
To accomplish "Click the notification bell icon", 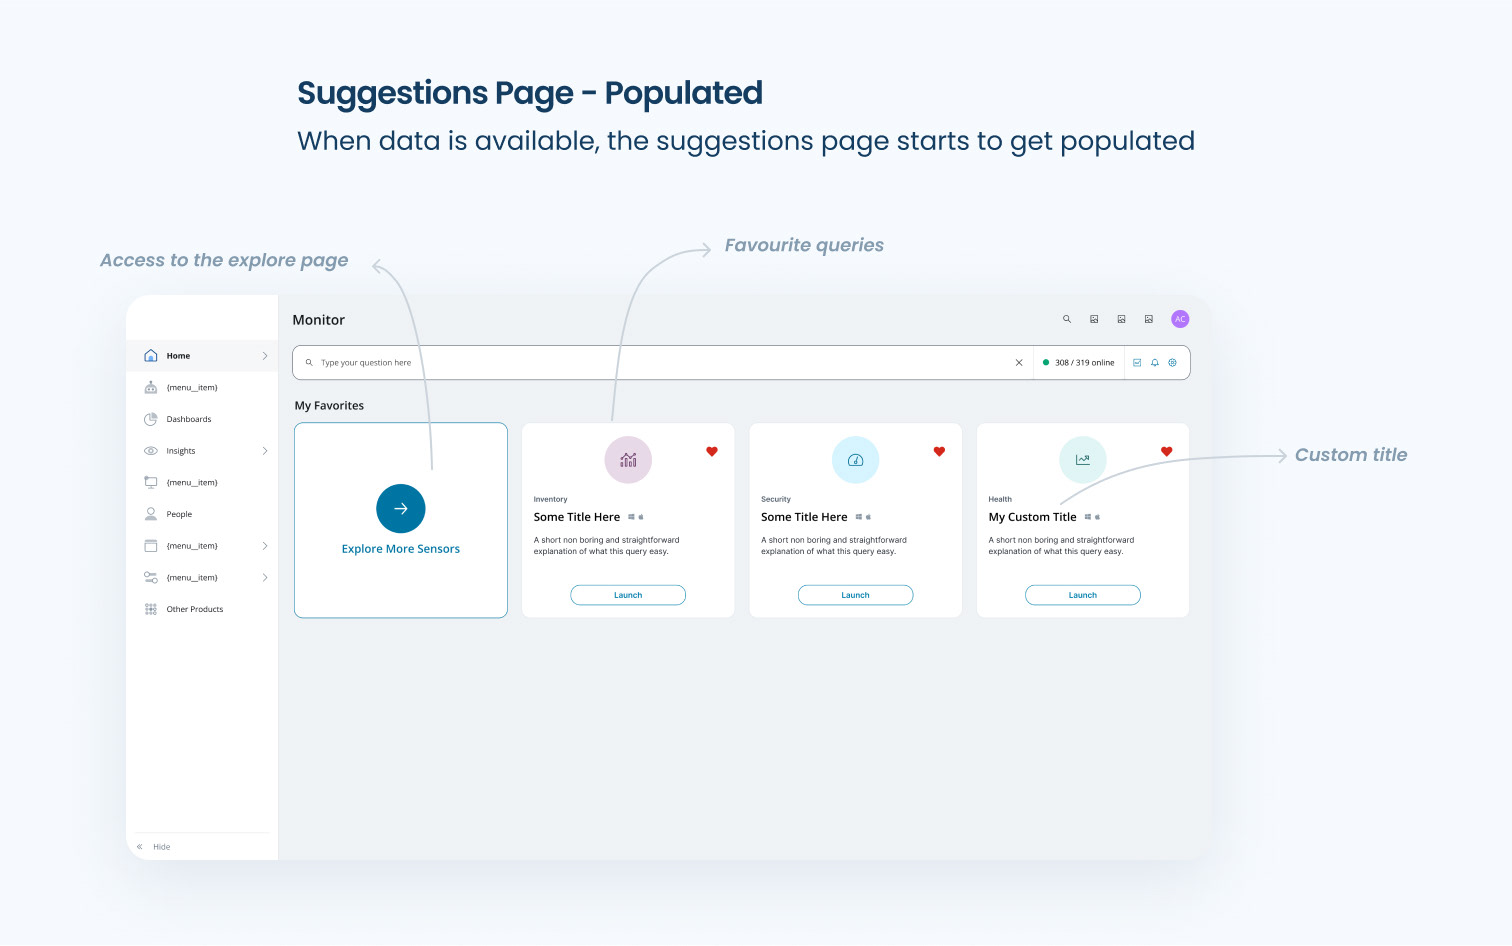I will [x=1155, y=363].
